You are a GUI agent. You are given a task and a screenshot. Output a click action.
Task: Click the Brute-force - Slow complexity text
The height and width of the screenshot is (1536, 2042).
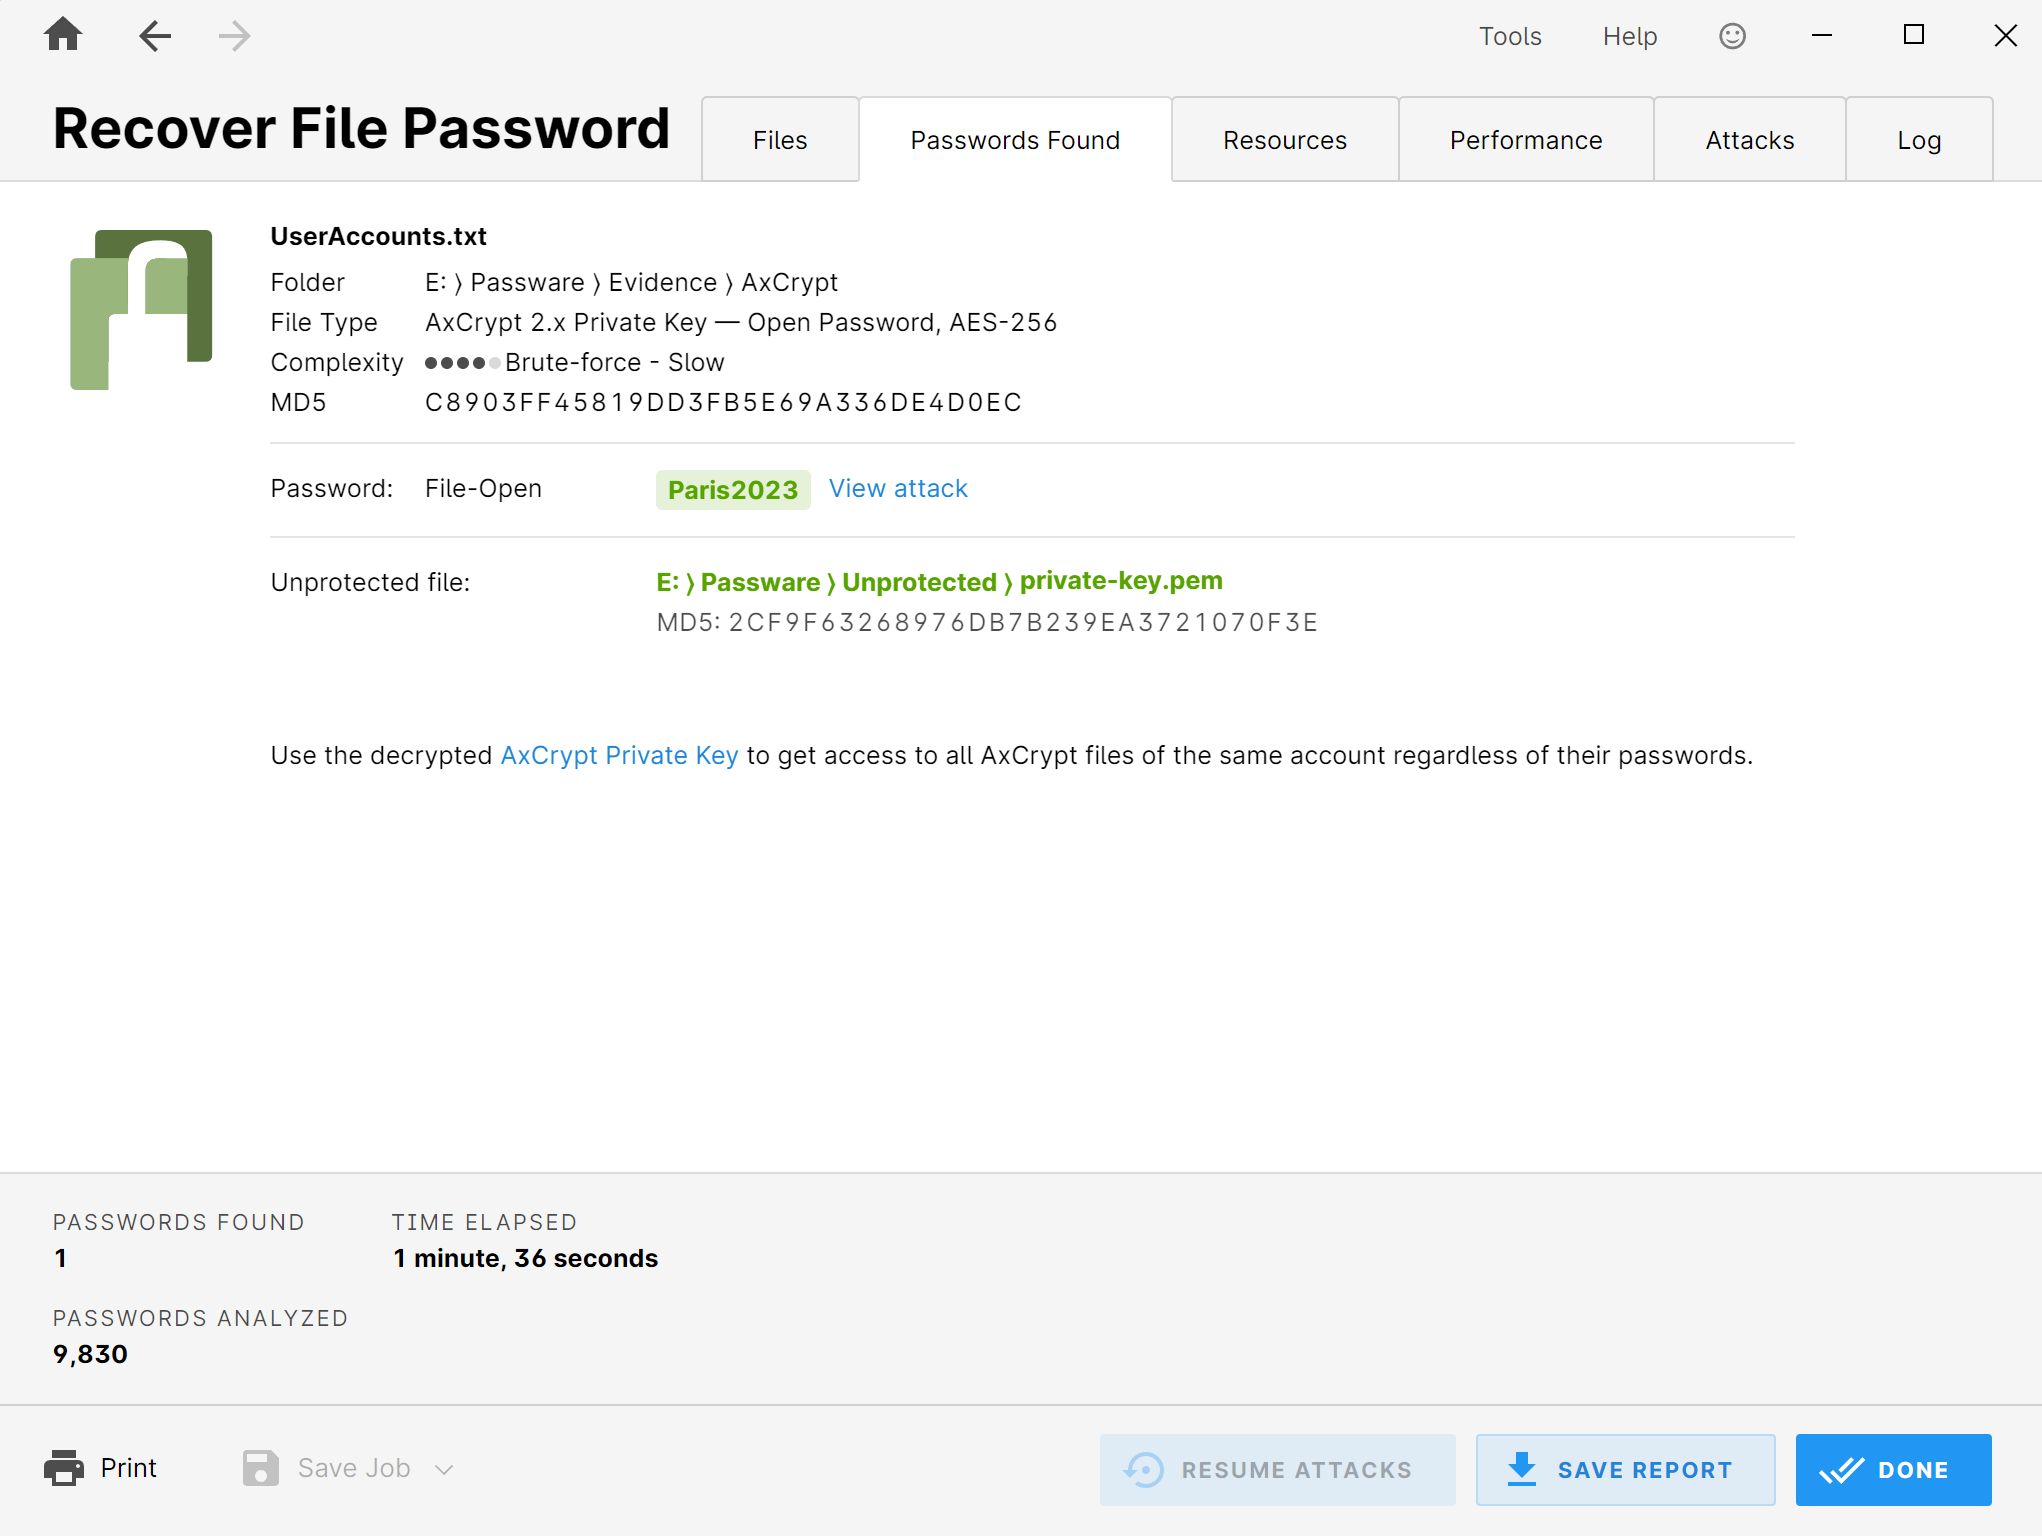tap(614, 362)
